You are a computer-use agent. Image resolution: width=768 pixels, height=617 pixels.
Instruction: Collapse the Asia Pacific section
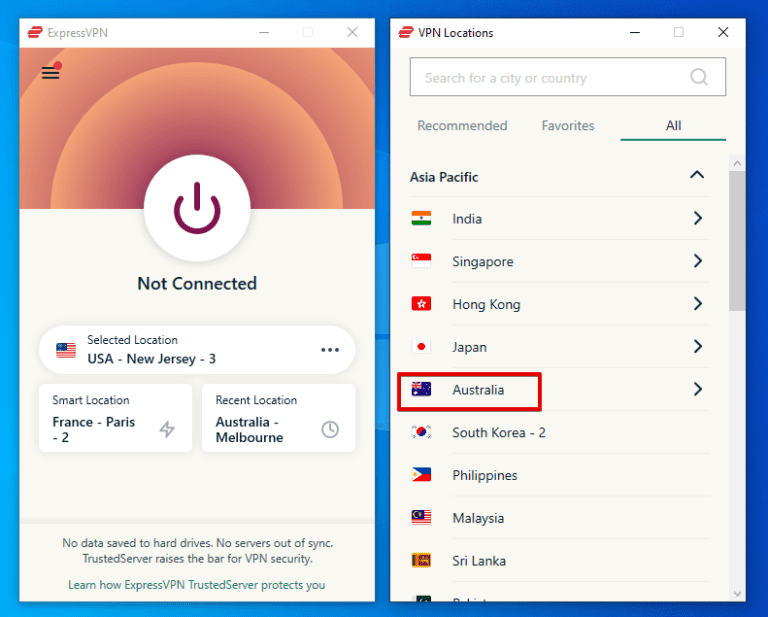[x=697, y=176]
